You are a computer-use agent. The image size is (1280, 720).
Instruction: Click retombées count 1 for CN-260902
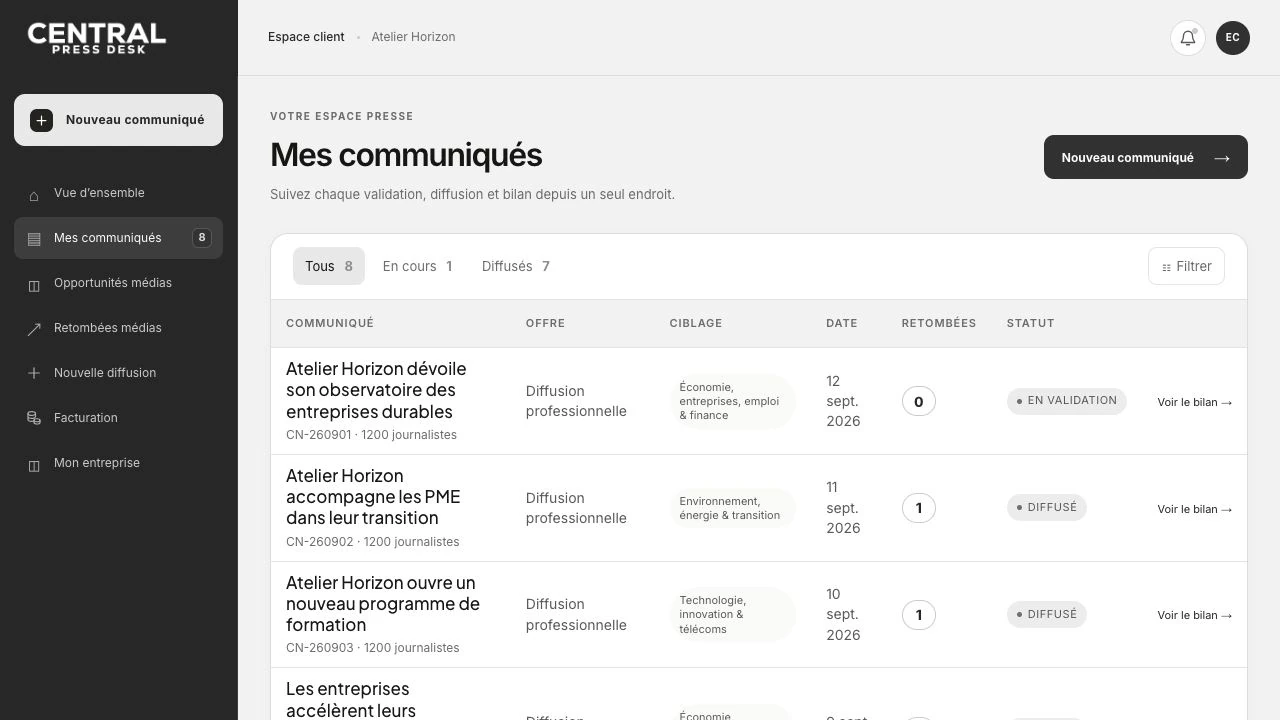click(x=919, y=508)
